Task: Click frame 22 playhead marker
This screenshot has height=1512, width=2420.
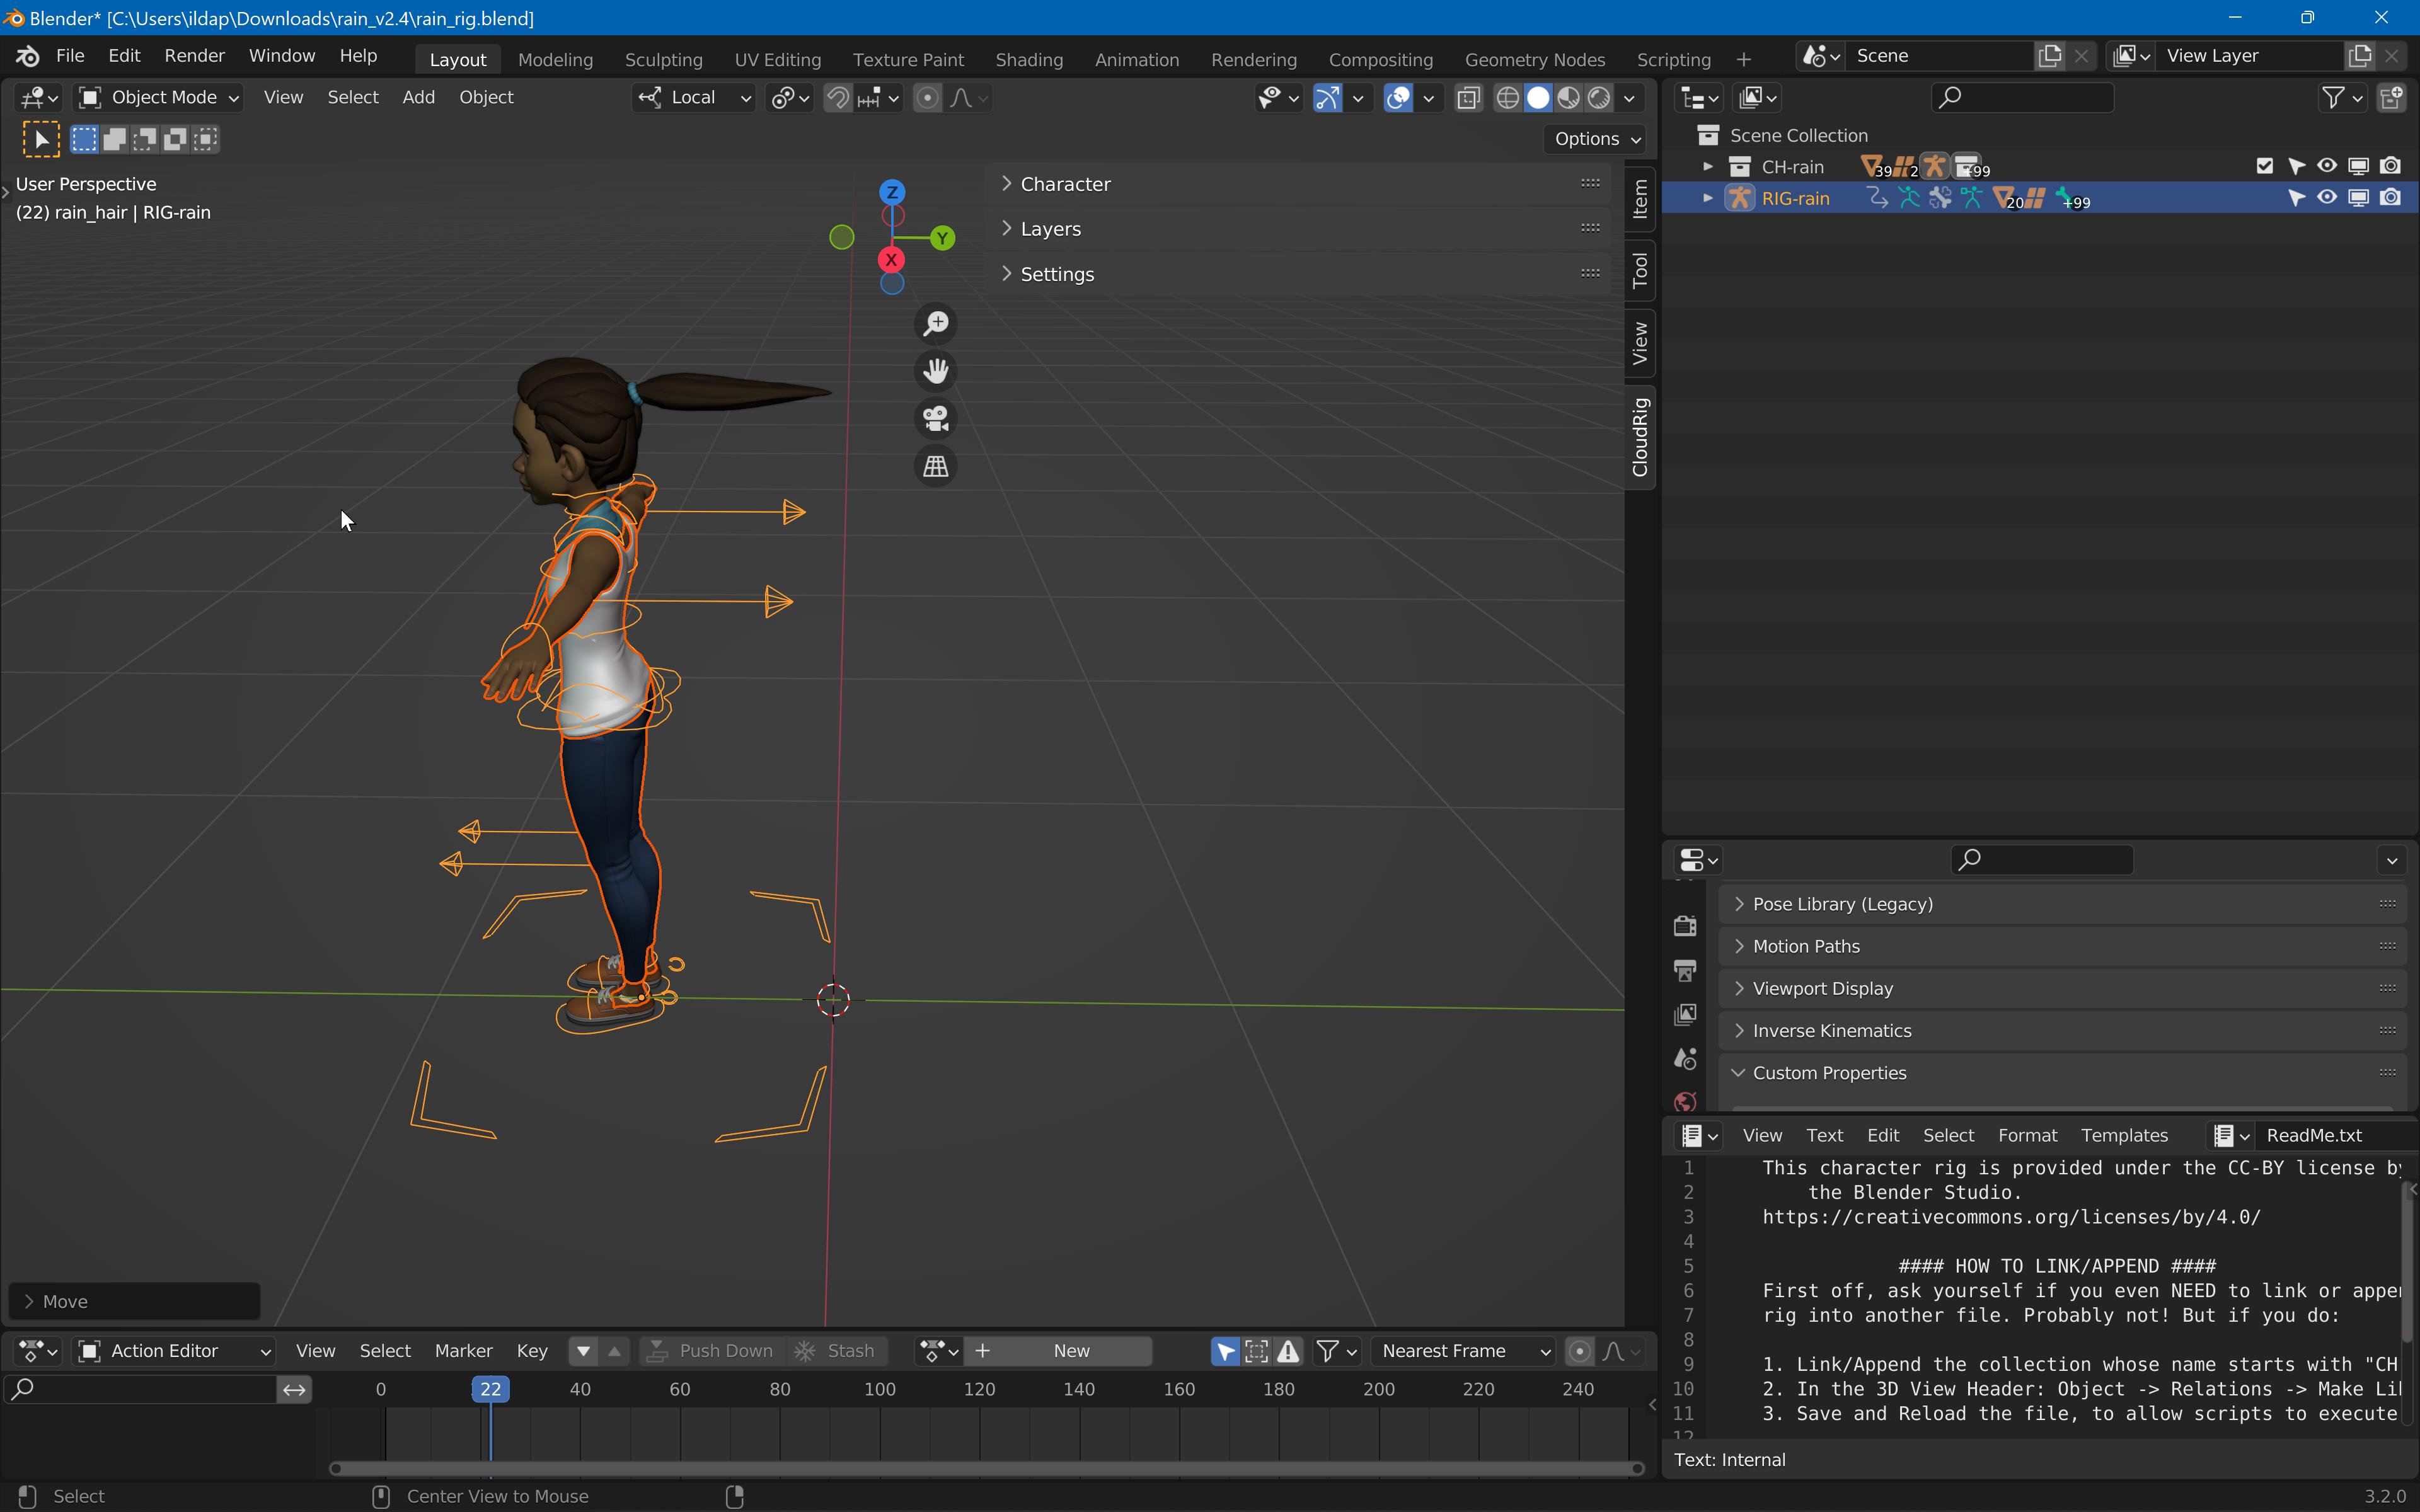Action: pyautogui.click(x=490, y=1389)
